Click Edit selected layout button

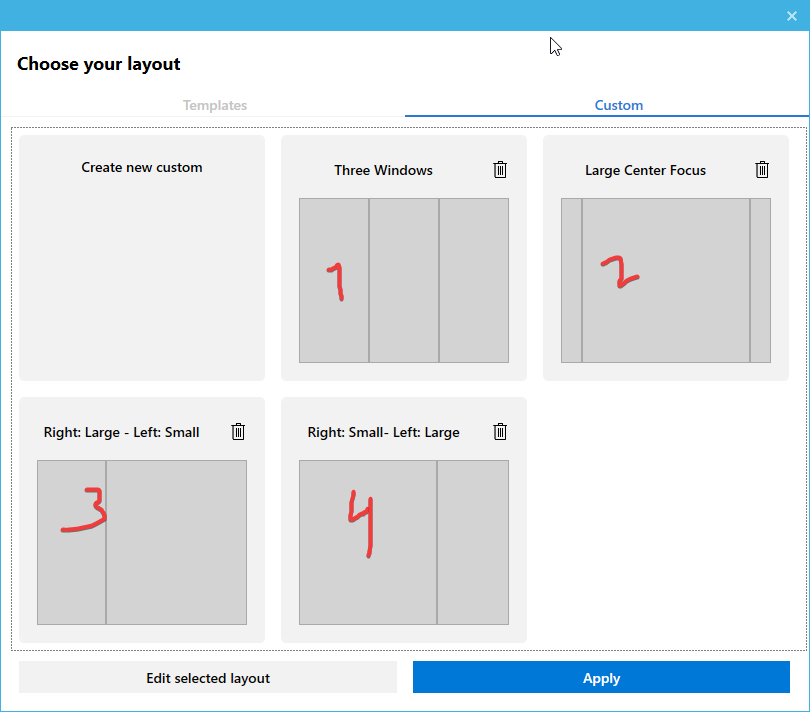tap(208, 677)
